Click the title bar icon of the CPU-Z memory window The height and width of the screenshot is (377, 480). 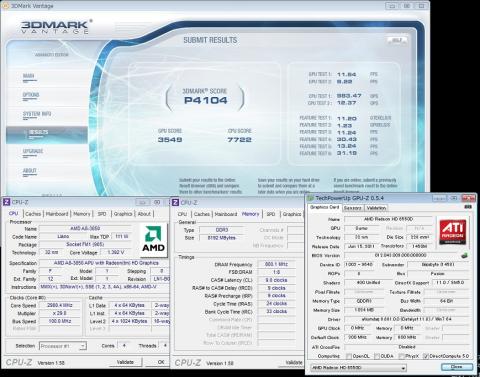coord(175,202)
